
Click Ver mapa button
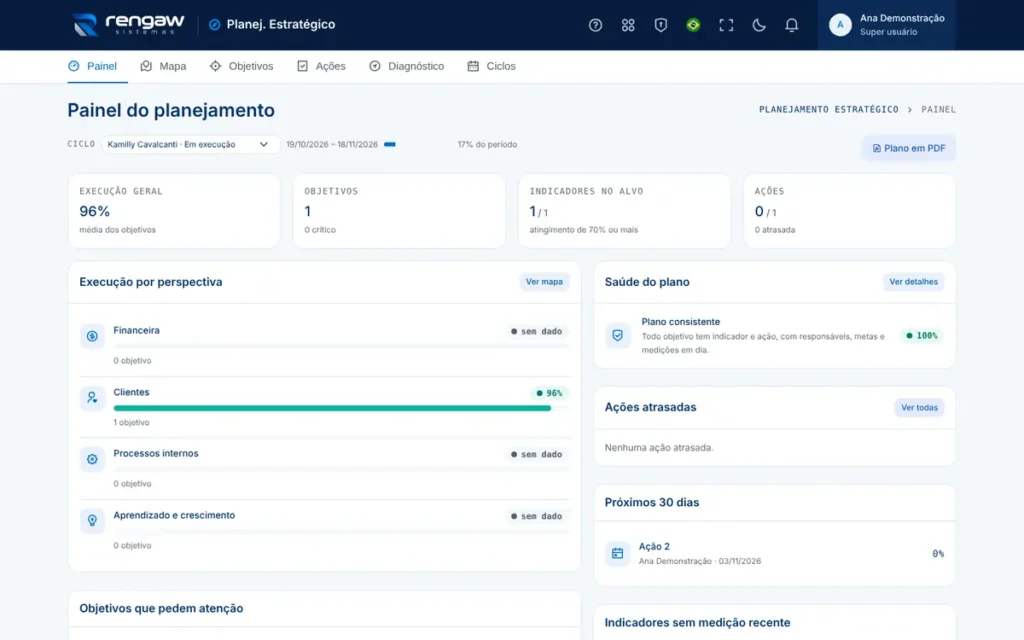coord(544,281)
